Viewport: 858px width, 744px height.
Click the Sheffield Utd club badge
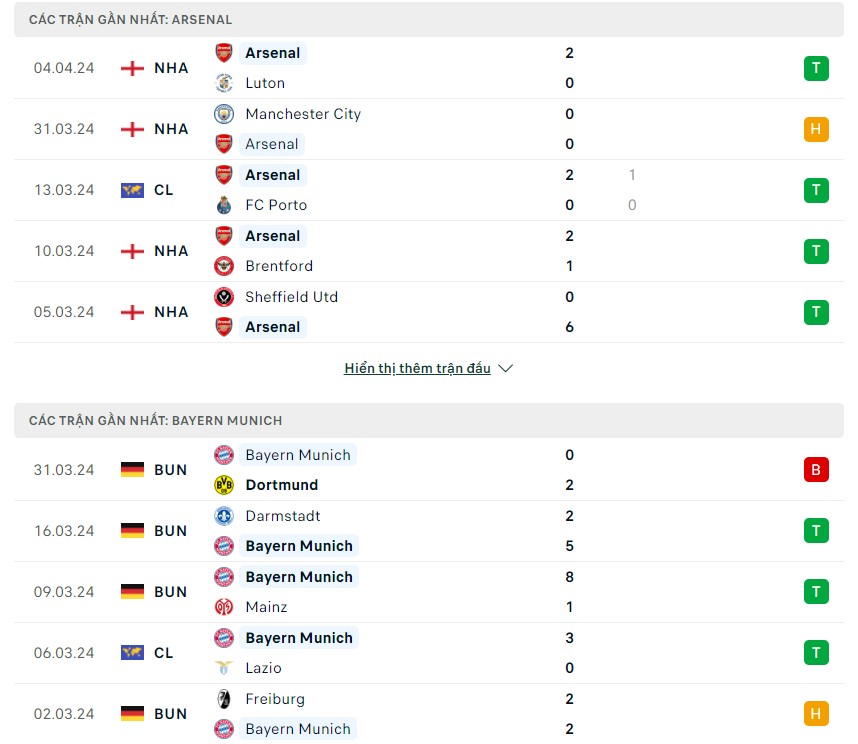pyautogui.click(x=223, y=297)
